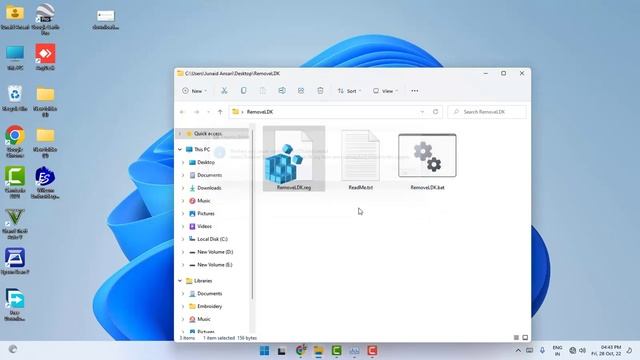Screen dimensions: 640x360
Task: Click the microphone icon in system tray
Action: [542, 351]
